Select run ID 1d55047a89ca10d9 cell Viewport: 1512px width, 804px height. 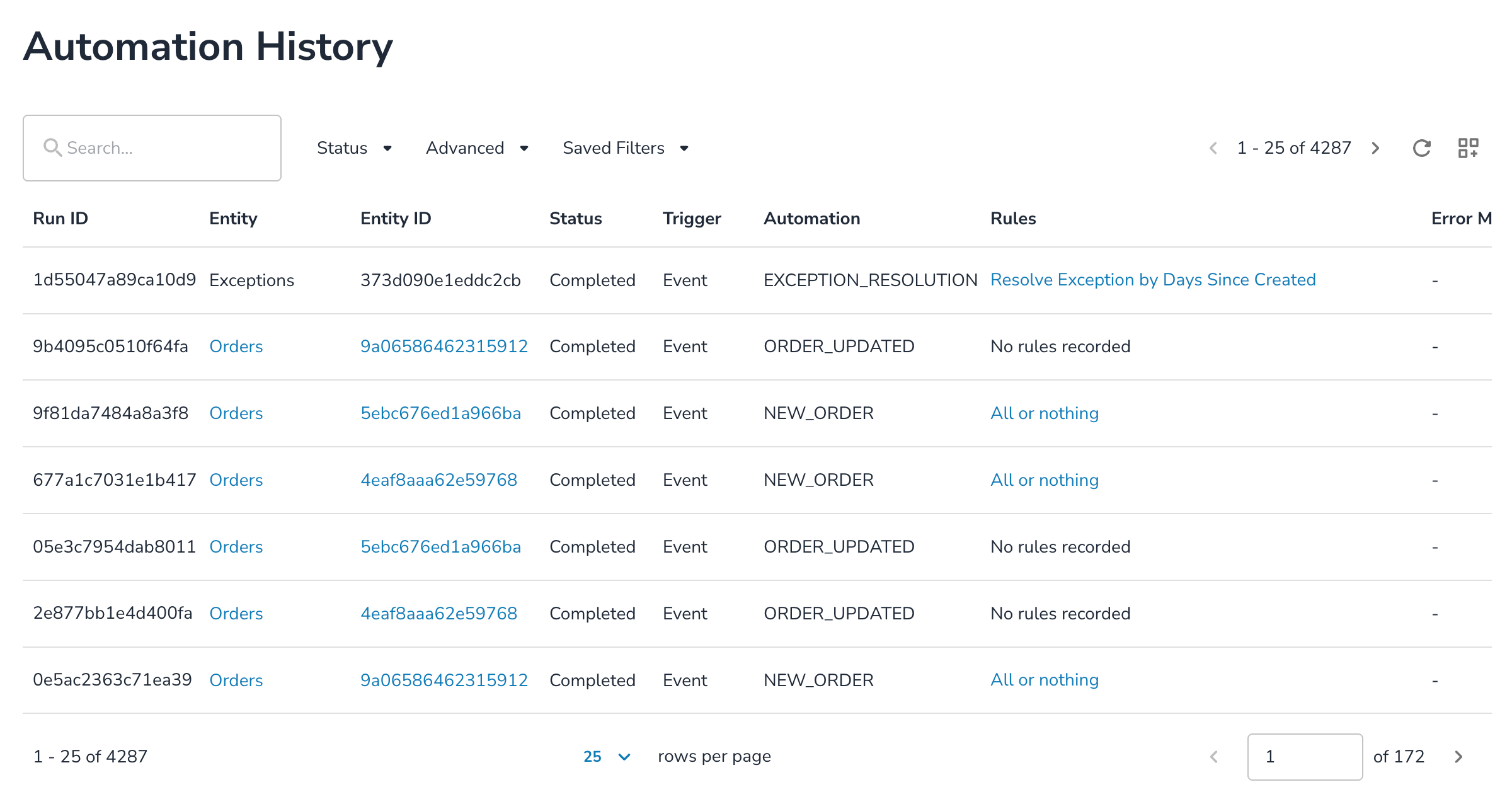(115, 280)
